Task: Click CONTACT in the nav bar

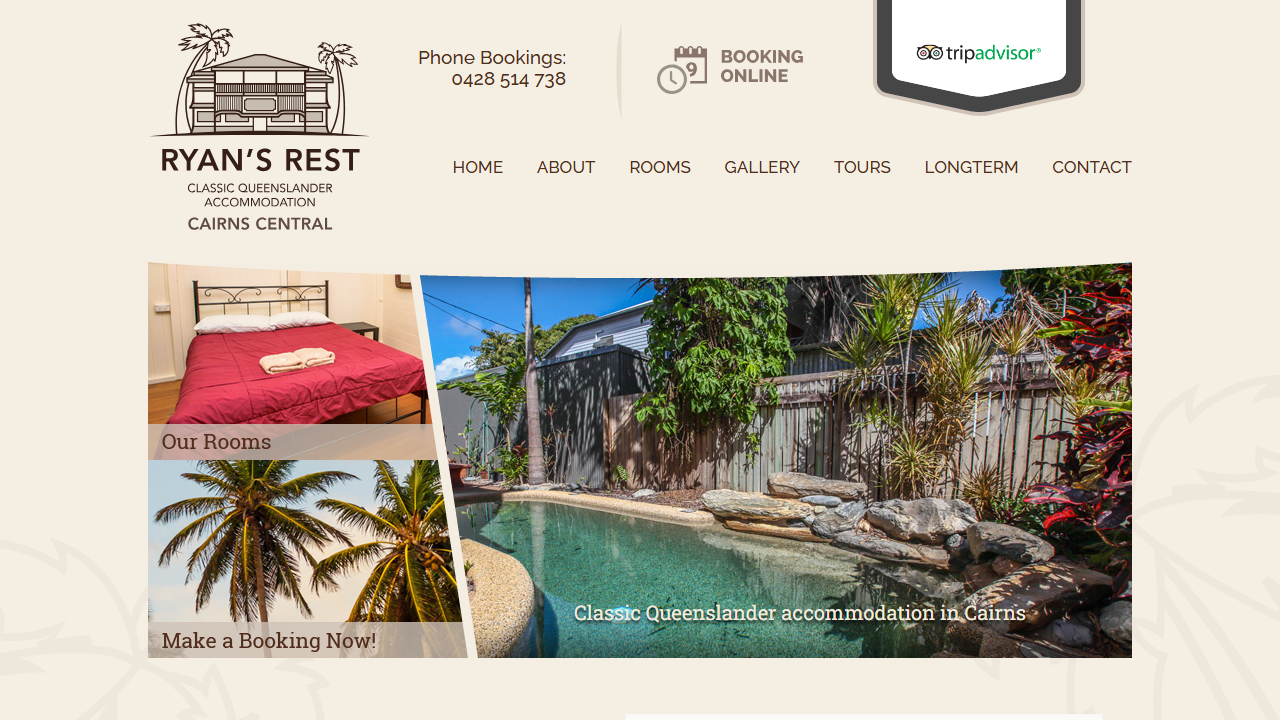Action: 1092,167
